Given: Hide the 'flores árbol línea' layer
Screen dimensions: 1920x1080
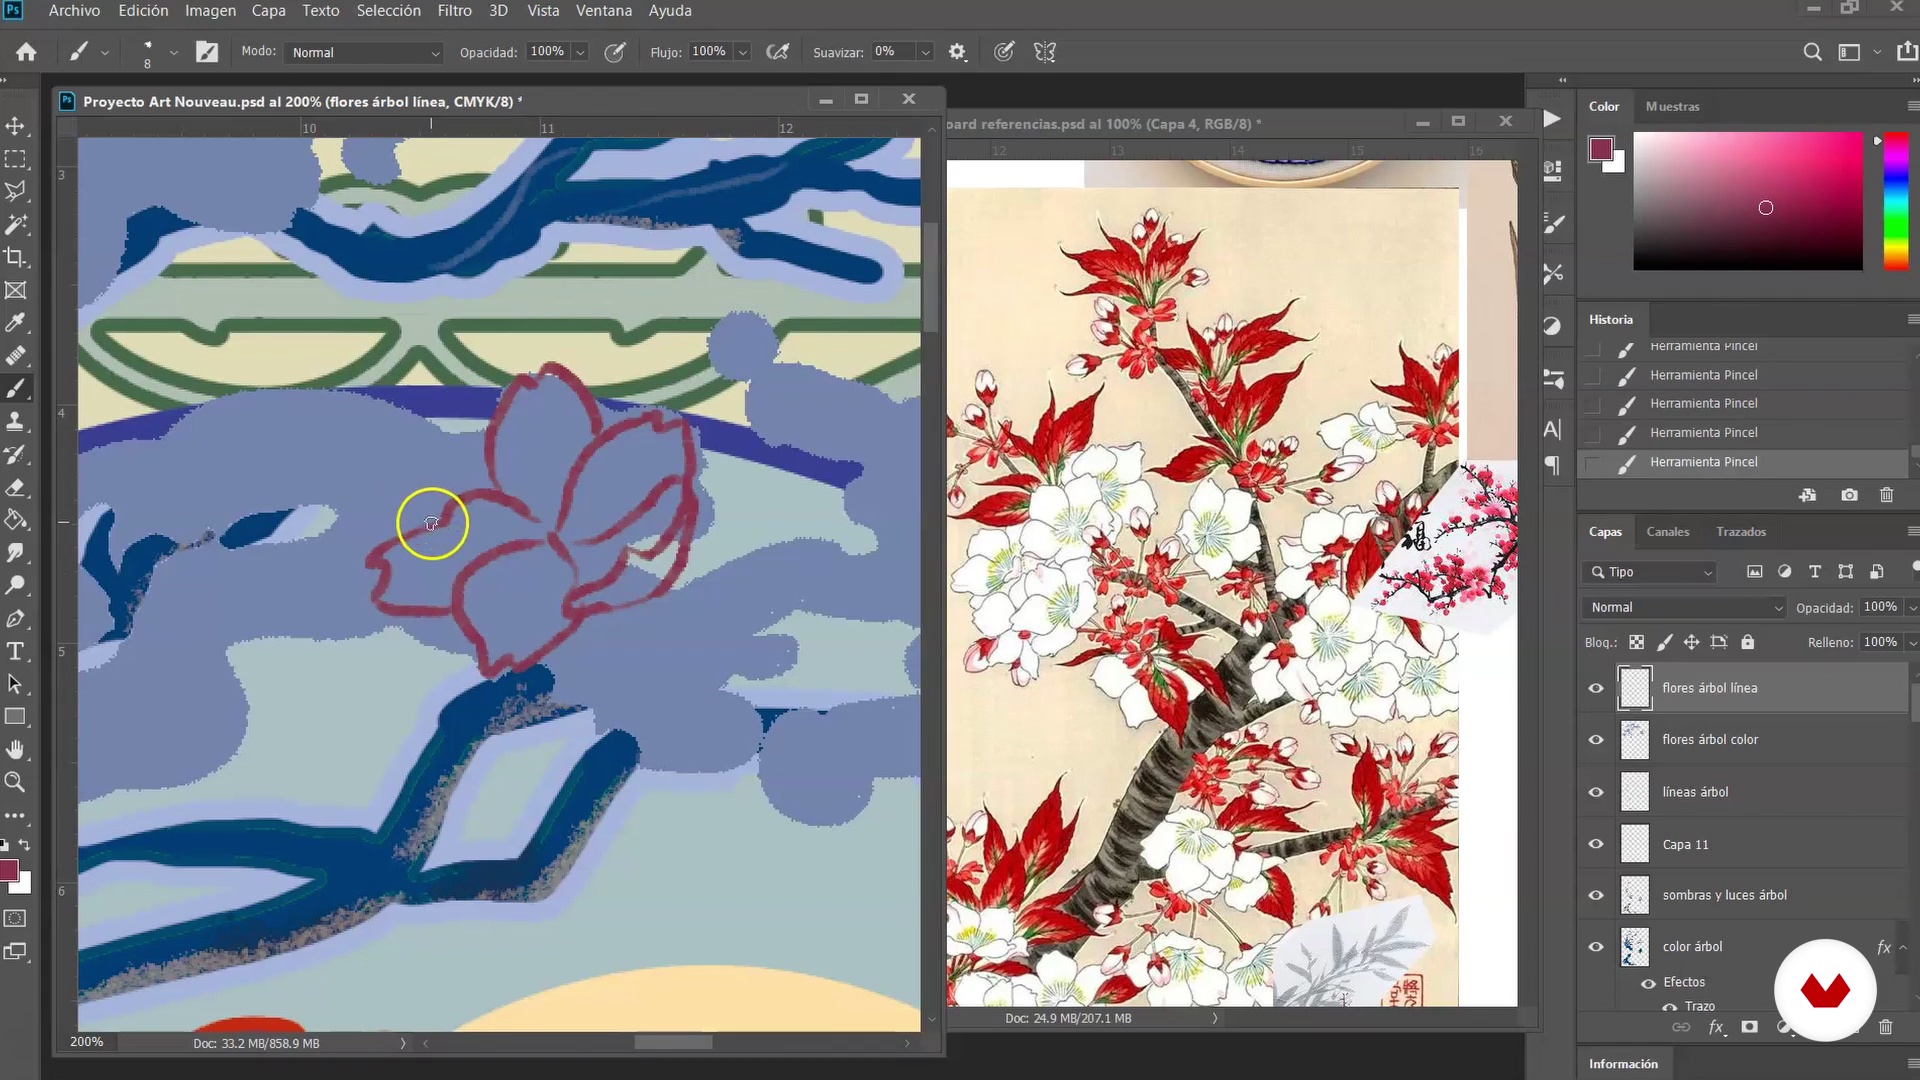Looking at the screenshot, I should [1596, 688].
